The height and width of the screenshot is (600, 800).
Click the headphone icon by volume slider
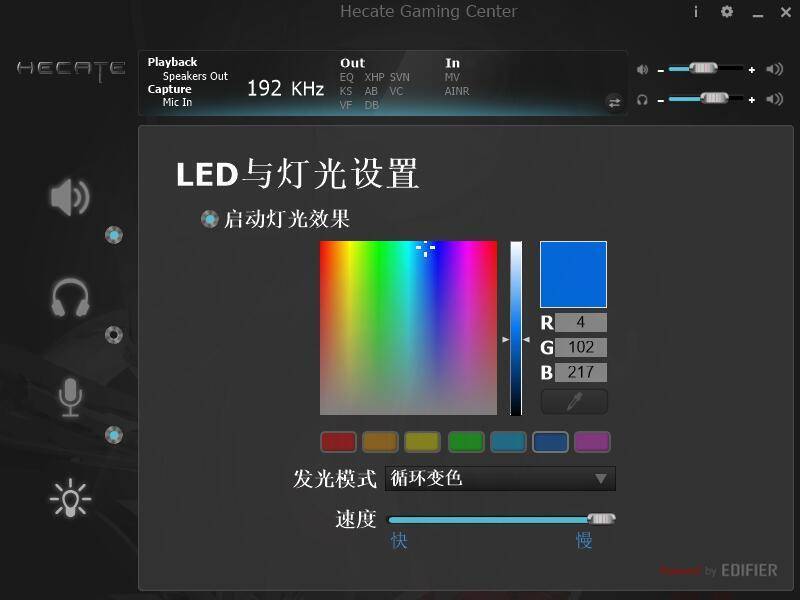642,99
